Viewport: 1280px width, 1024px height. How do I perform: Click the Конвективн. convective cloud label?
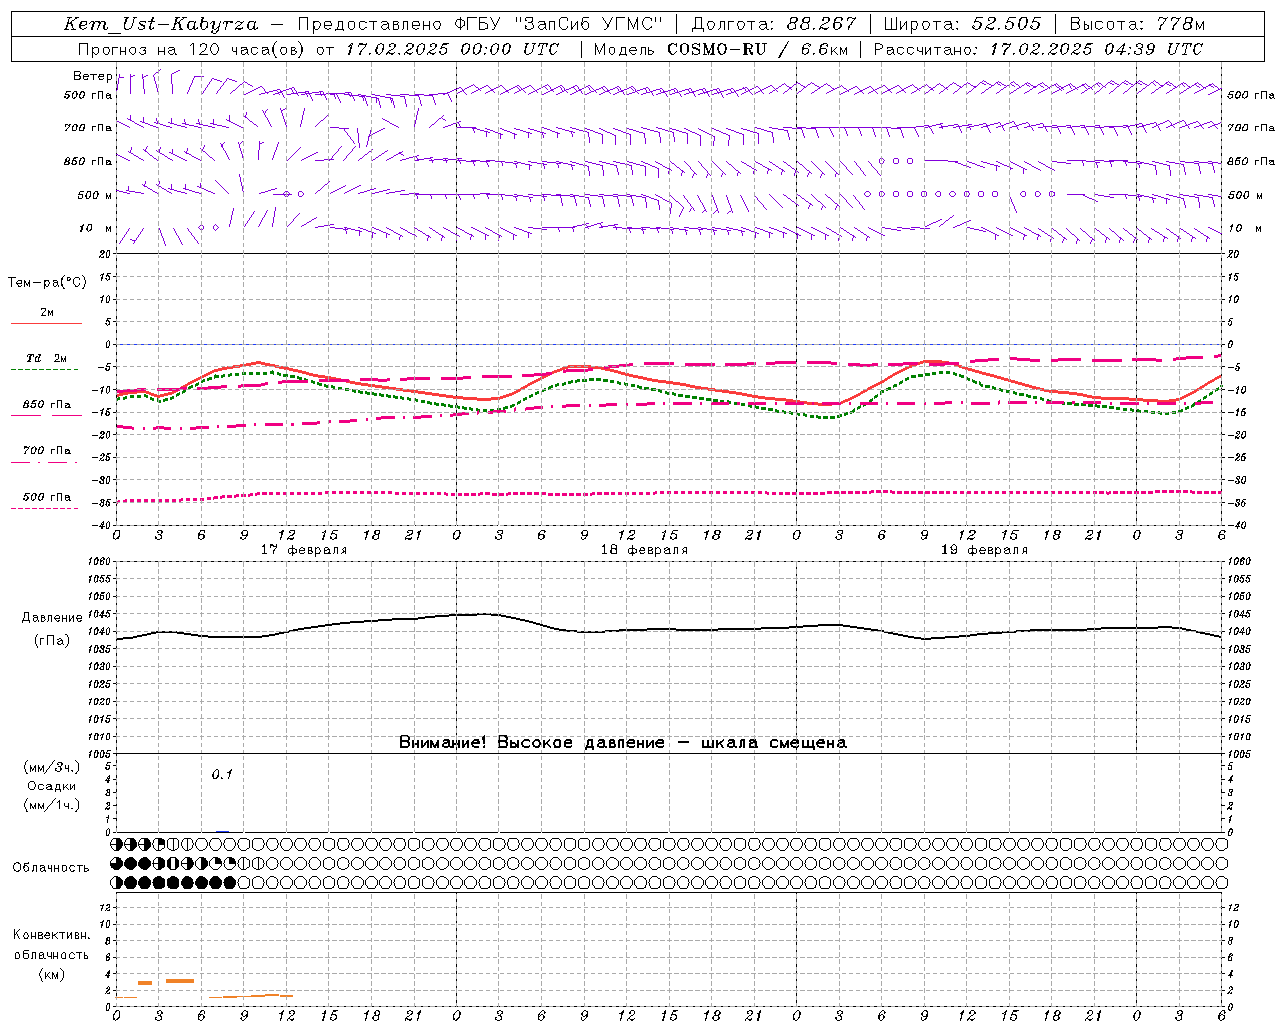[x=51, y=935]
